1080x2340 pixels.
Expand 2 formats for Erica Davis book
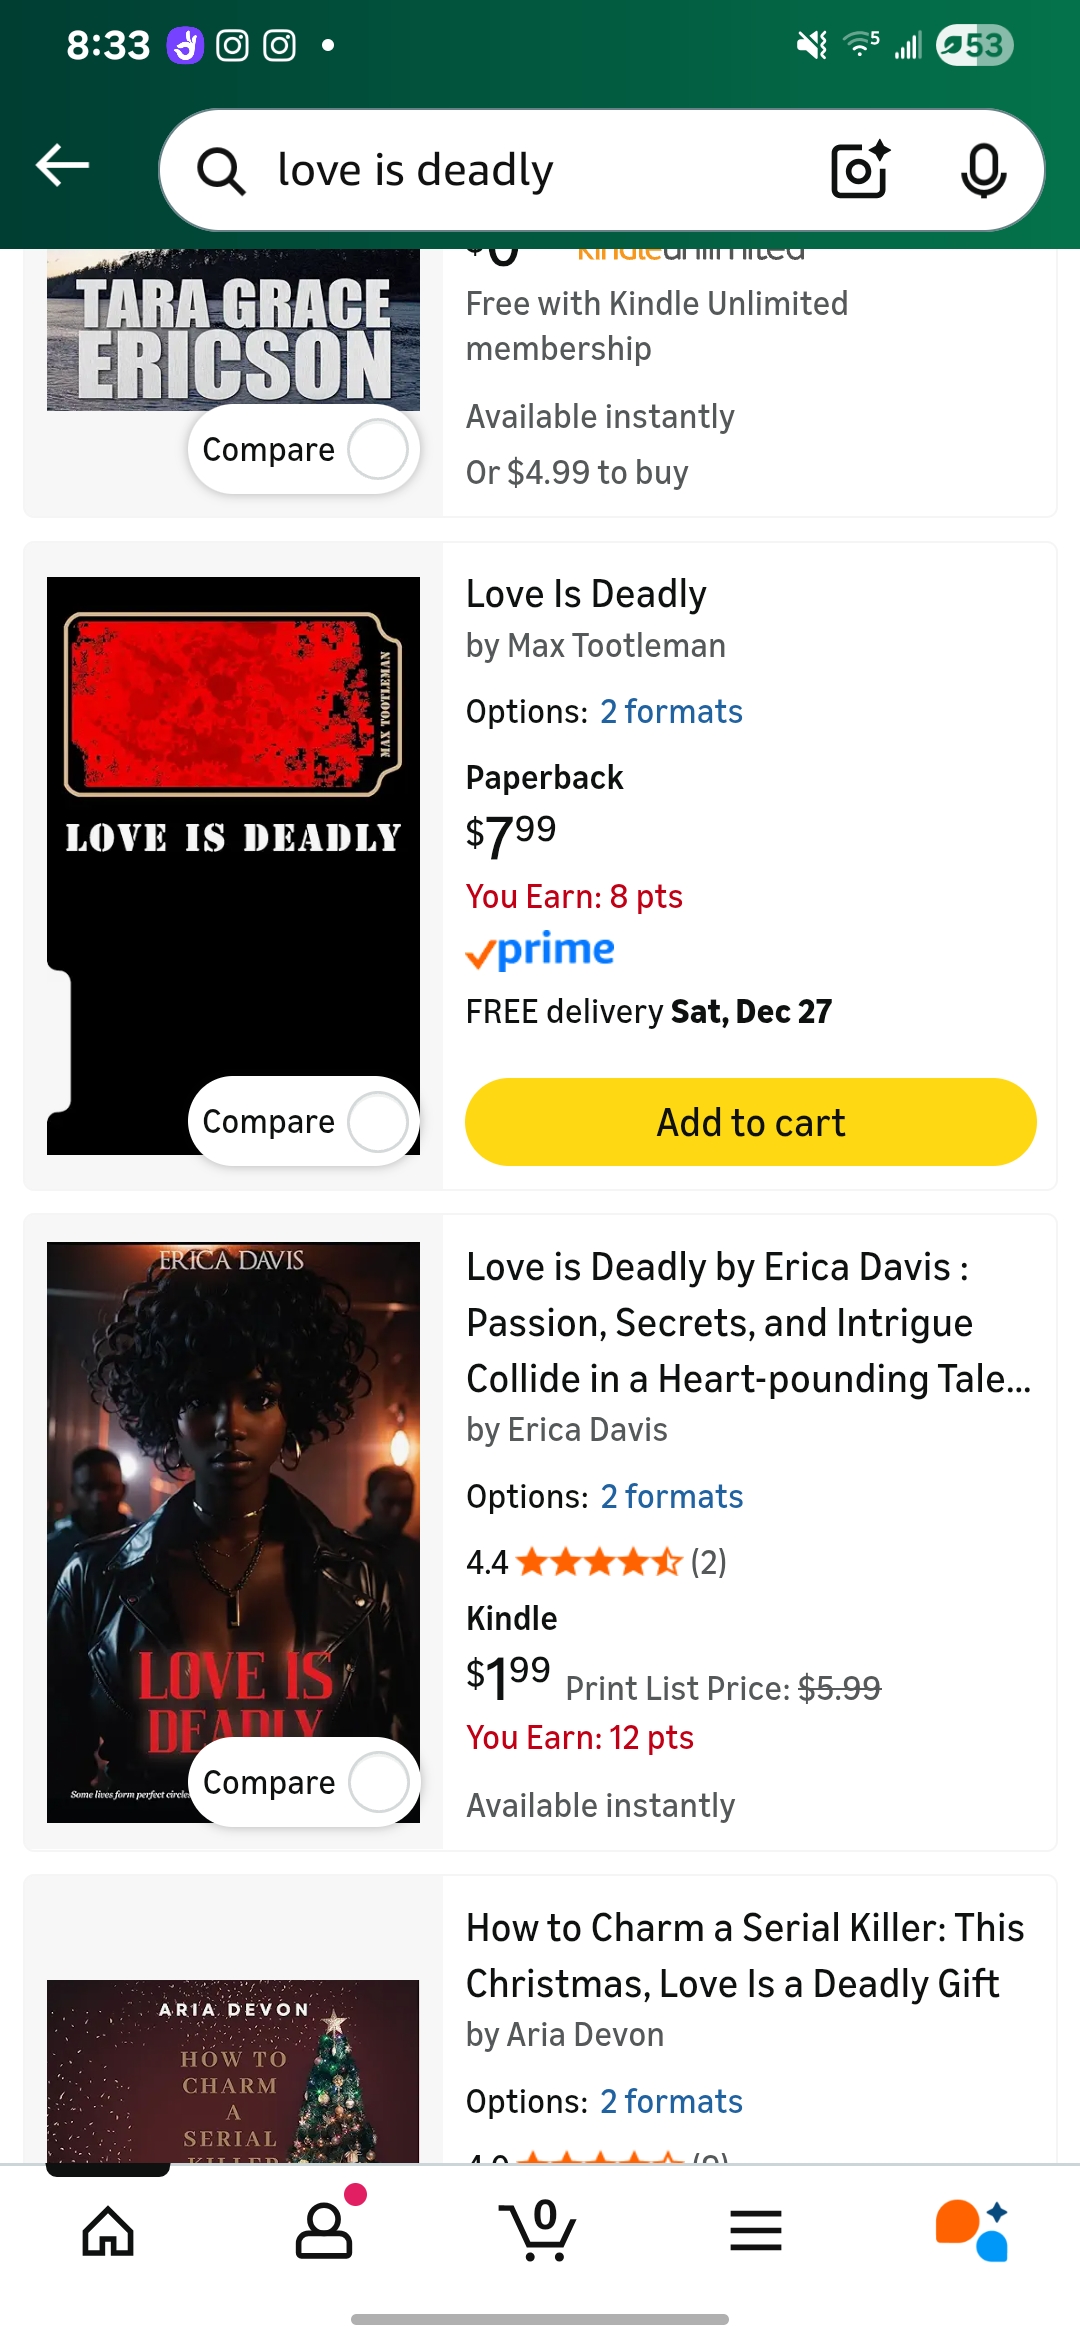[672, 1497]
